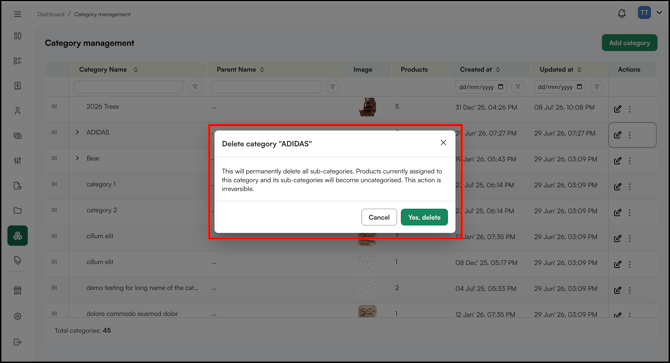This screenshot has width=670, height=363.
Task: Open Updated at date picker field
Action: (x=560, y=87)
